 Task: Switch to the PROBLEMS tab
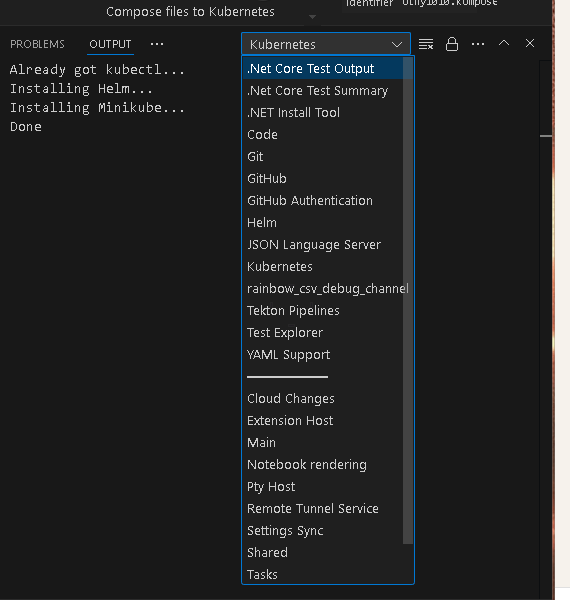[37, 44]
